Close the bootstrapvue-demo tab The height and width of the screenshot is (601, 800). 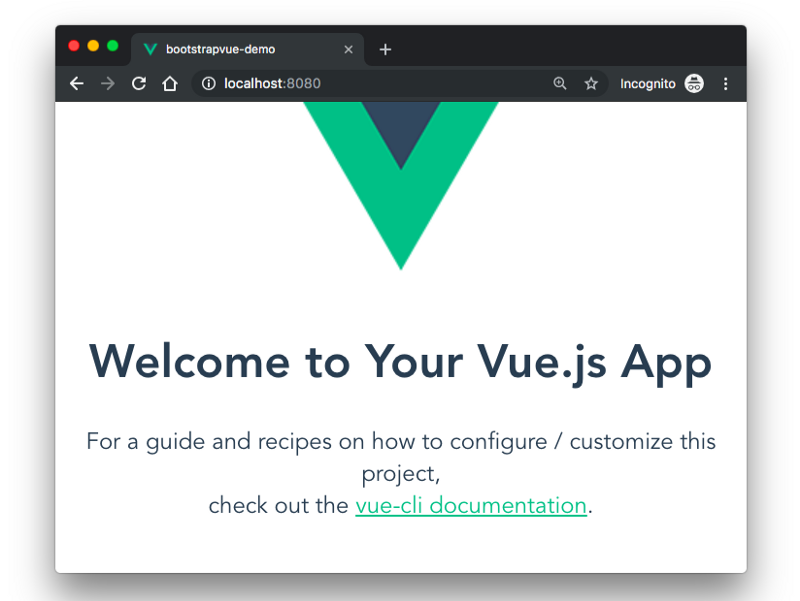pyautogui.click(x=348, y=48)
